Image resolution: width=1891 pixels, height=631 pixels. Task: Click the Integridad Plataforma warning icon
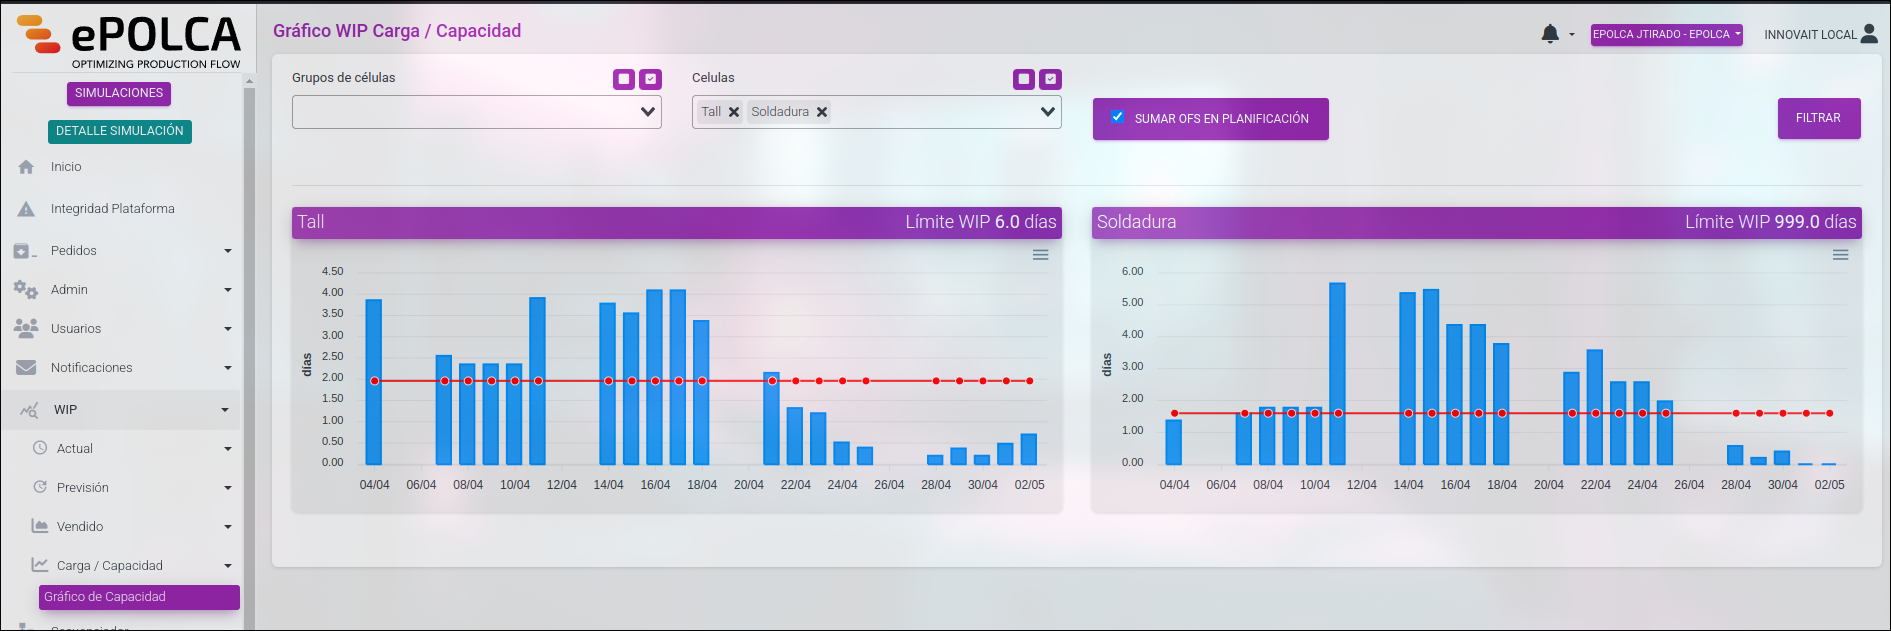click(x=26, y=209)
